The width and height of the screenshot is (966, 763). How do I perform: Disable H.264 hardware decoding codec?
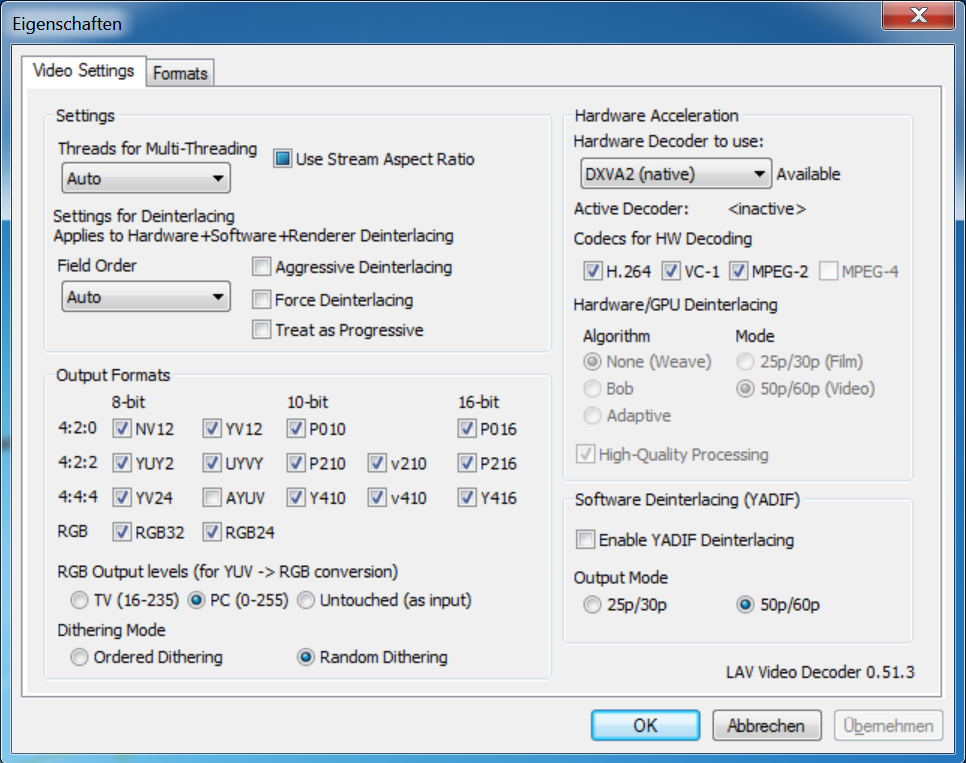592,271
